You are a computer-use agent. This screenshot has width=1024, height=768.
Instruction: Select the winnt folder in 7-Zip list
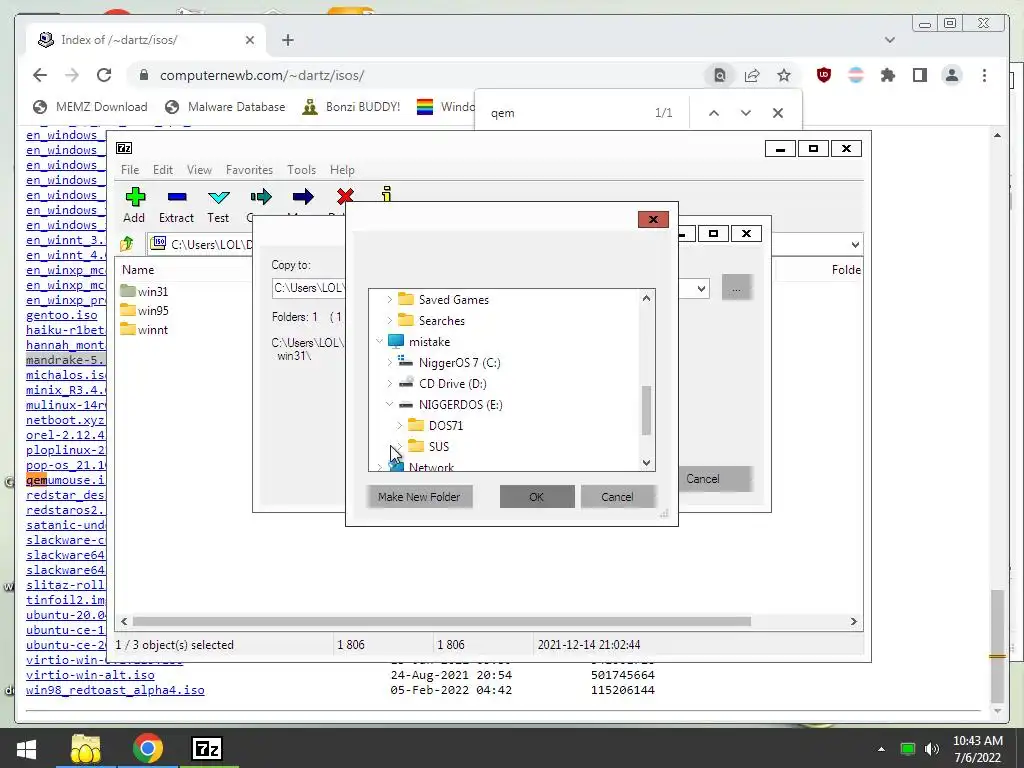pos(153,330)
